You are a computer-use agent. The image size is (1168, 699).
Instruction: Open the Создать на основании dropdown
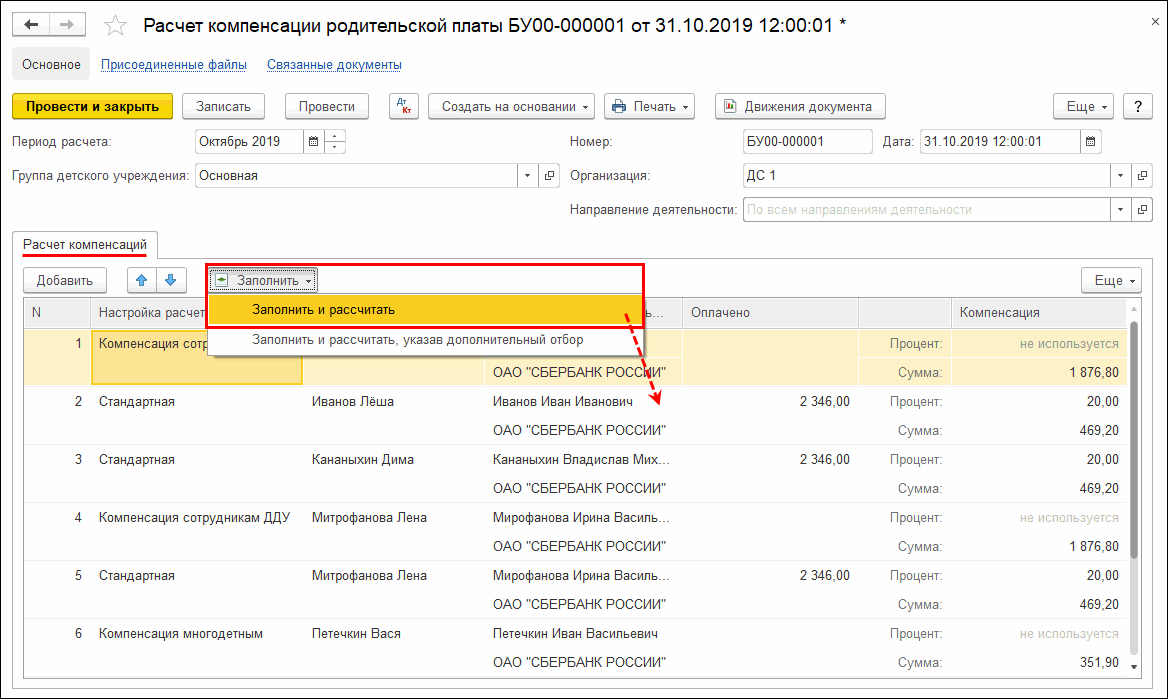[511, 106]
